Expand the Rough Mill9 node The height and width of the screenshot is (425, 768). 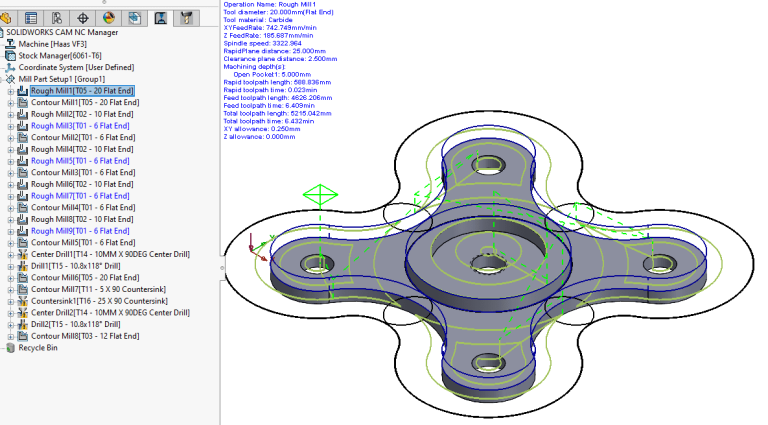(x=11, y=232)
